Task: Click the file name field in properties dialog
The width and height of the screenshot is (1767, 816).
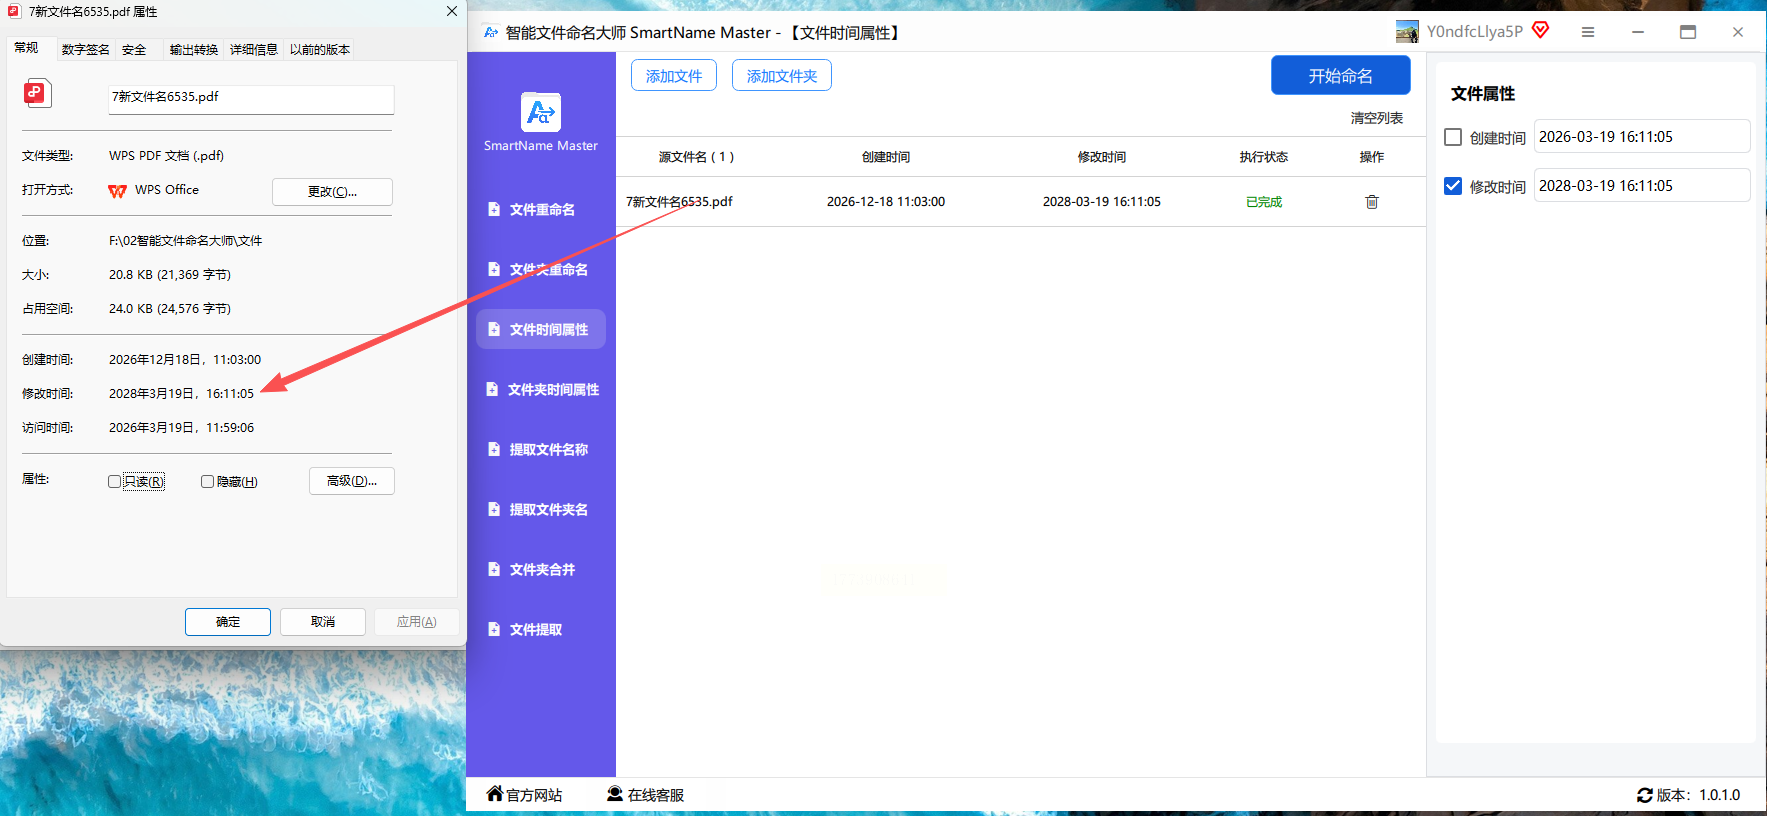Action: [x=251, y=98]
